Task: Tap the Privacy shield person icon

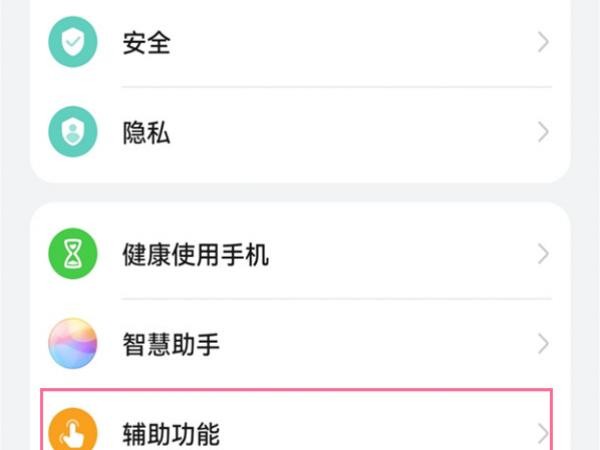Action: (73, 132)
